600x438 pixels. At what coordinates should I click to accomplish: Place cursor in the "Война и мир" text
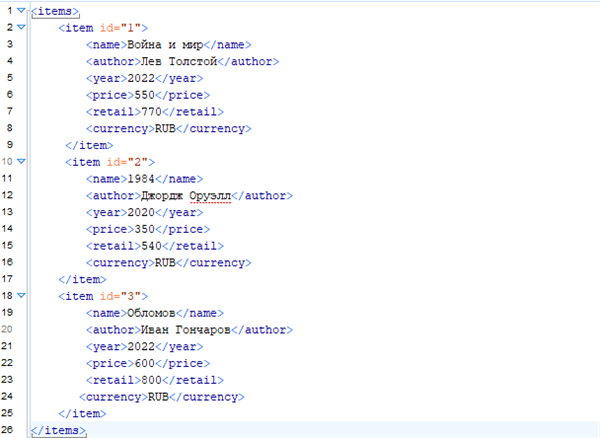coord(158,44)
